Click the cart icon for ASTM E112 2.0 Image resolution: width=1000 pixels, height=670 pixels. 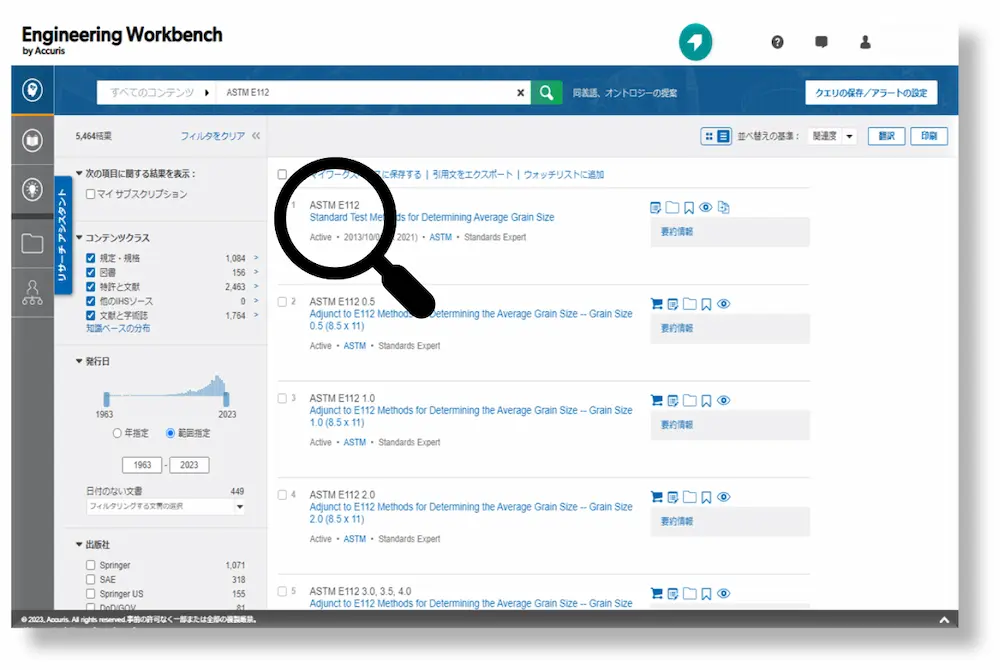click(656, 497)
